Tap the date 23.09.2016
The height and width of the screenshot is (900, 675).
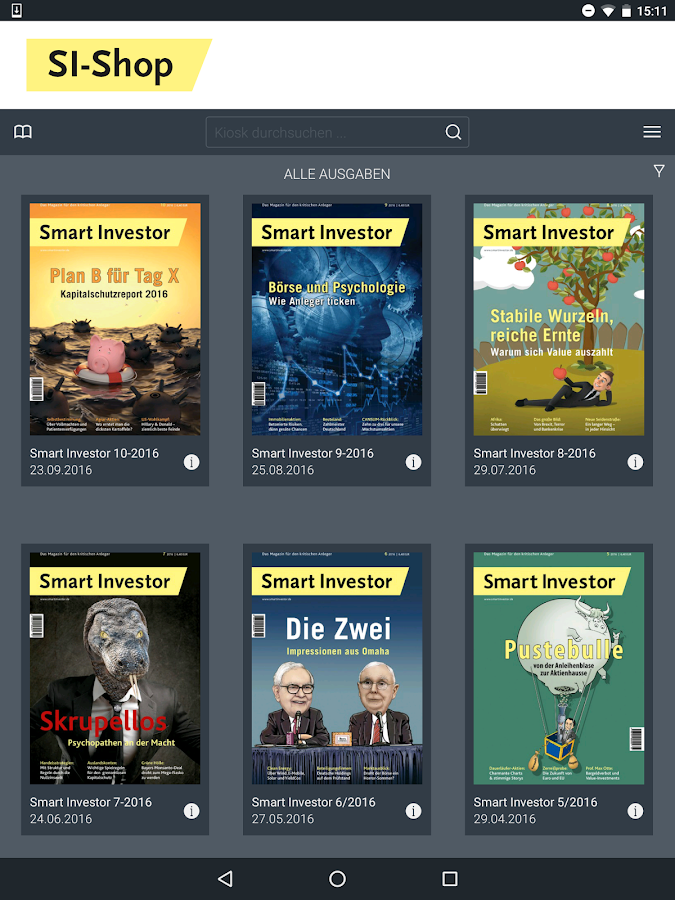click(x=61, y=470)
